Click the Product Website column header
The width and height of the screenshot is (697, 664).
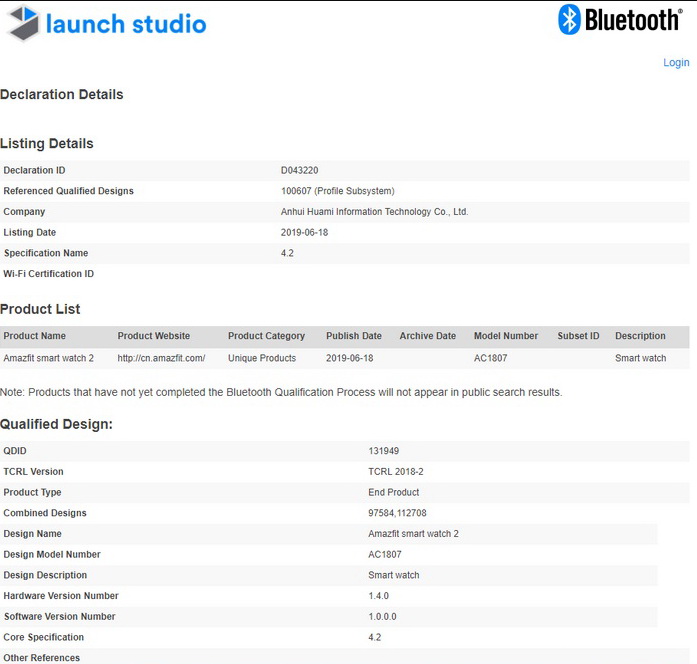(154, 336)
